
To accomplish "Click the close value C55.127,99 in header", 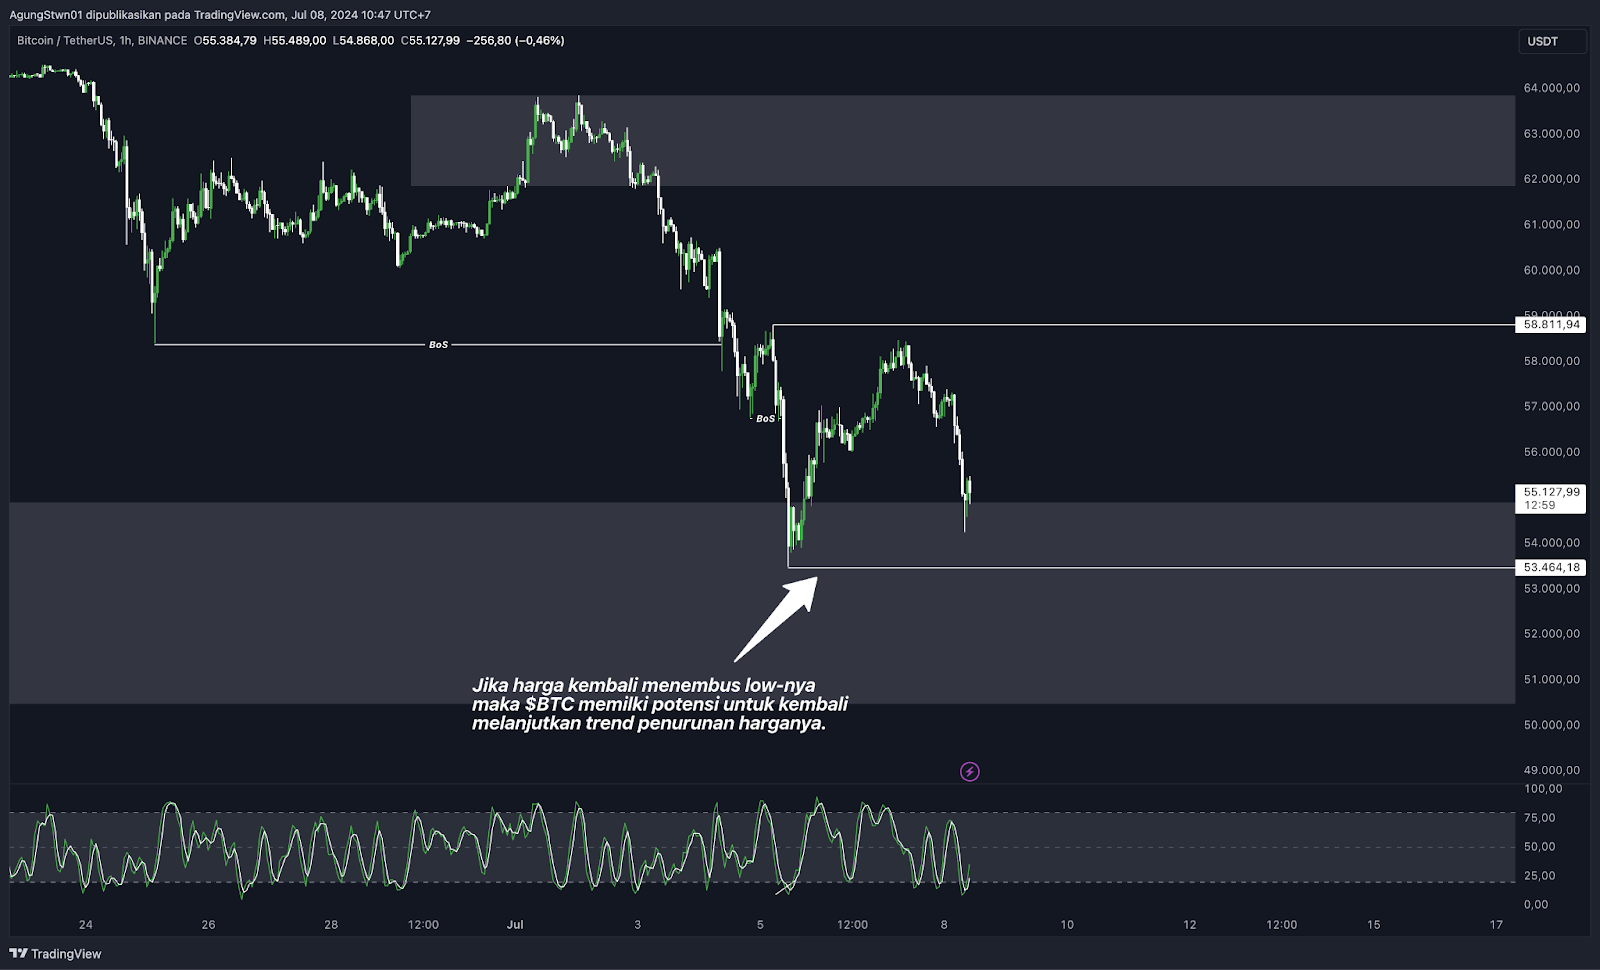I will click(430, 41).
